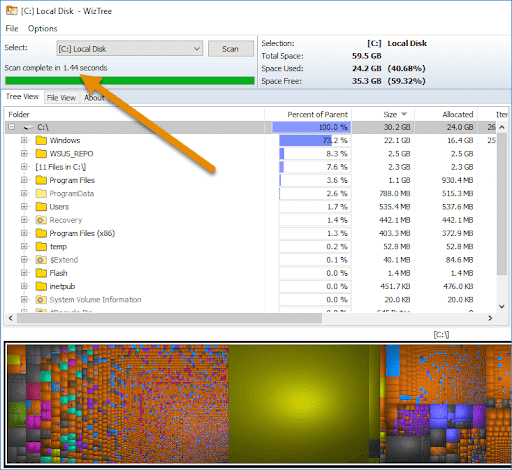This screenshot has height=470, width=512.
Task: Click the Space Used 24.2 GB value
Action: pos(367,69)
